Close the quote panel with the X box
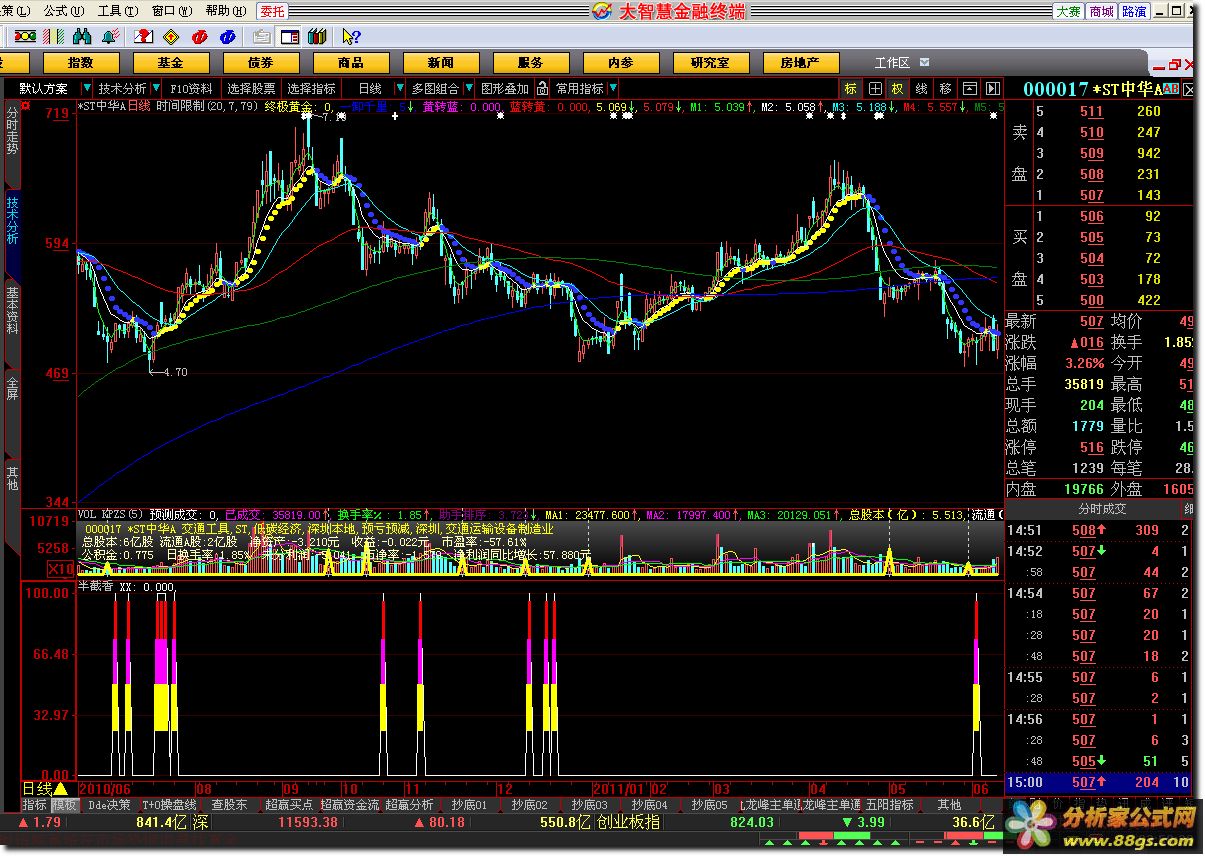This screenshot has width=1205, height=856. click(x=1189, y=89)
